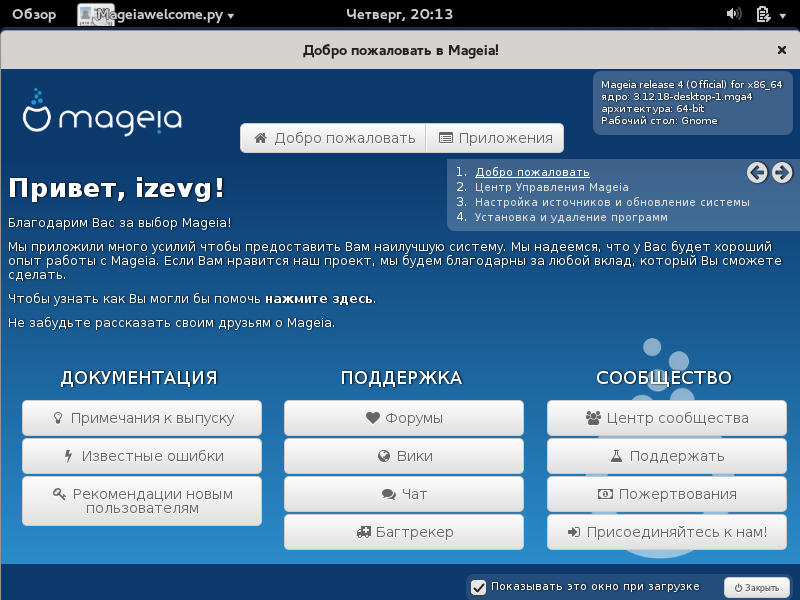Viewport: 800px width, 600px height.
Task: Click Присоединяйтесь к нам! button
Action: [x=667, y=532]
